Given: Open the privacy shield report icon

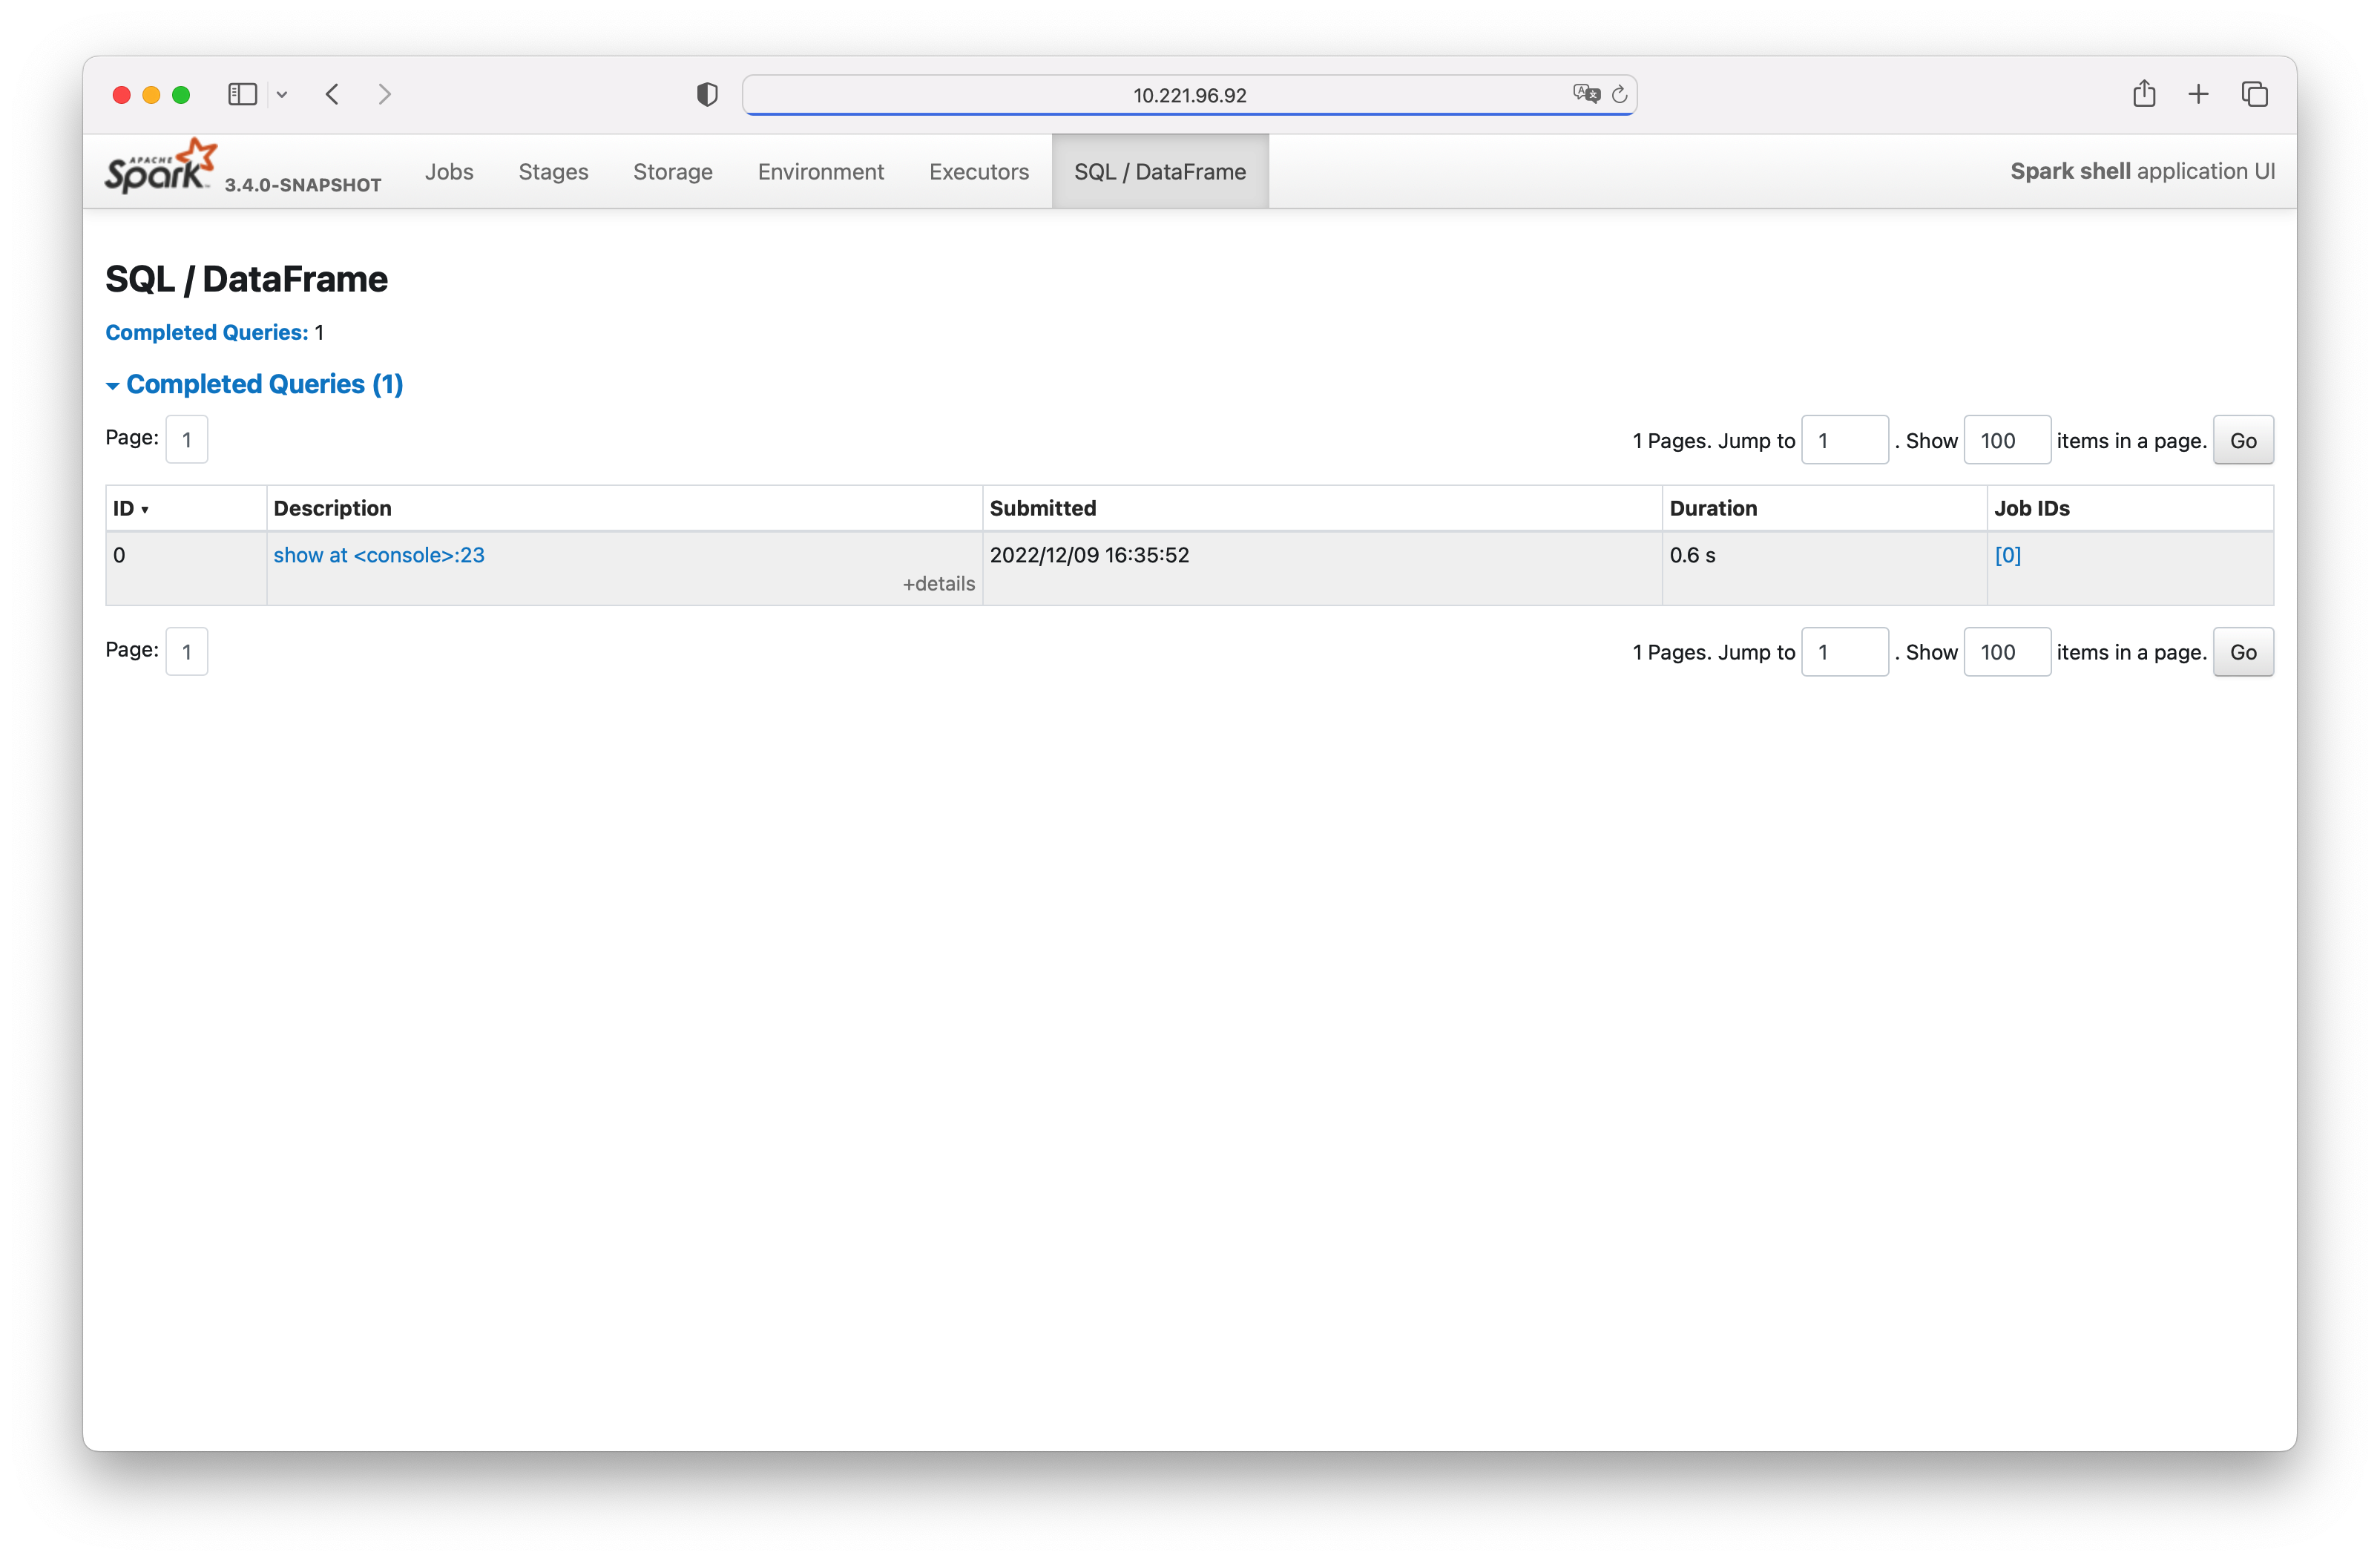Looking at the screenshot, I should pos(707,95).
